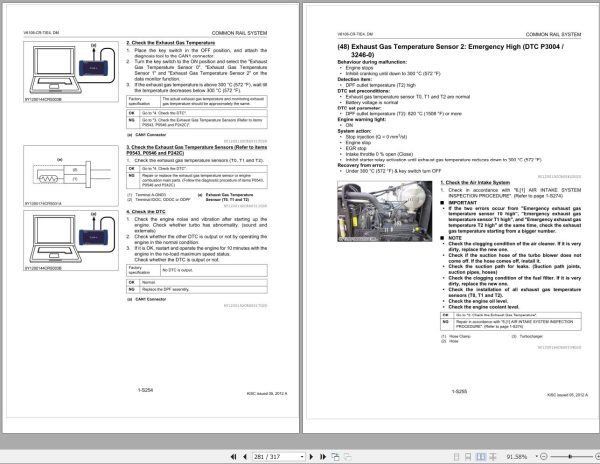Click page number 1-S255
Screen dimensions: 600x464
(x=459, y=392)
